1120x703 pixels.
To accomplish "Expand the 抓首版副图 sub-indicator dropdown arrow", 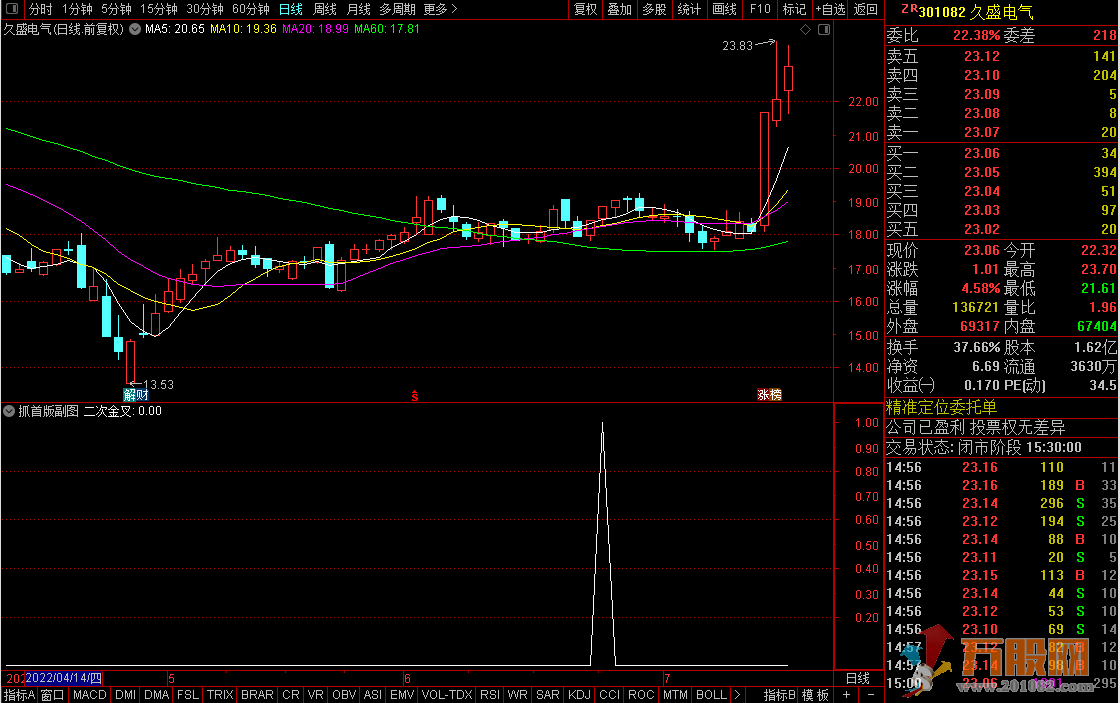I will [9, 412].
